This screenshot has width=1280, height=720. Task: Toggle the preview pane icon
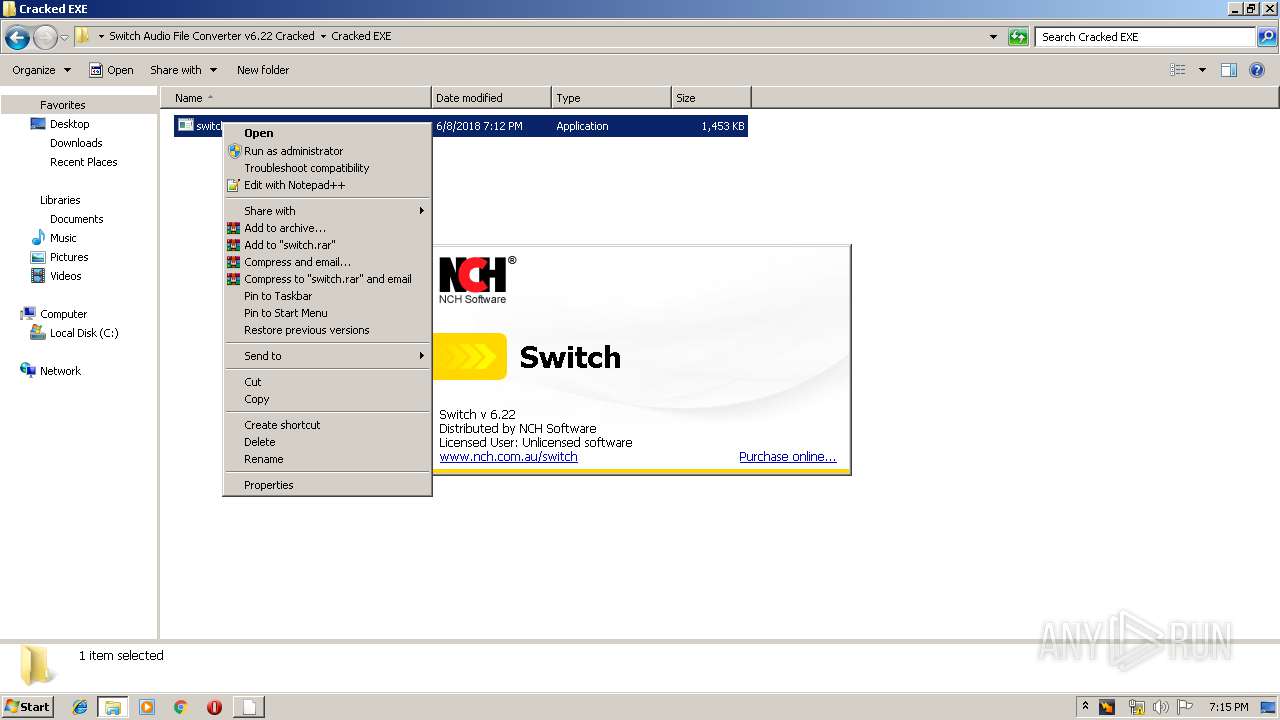coord(1229,70)
